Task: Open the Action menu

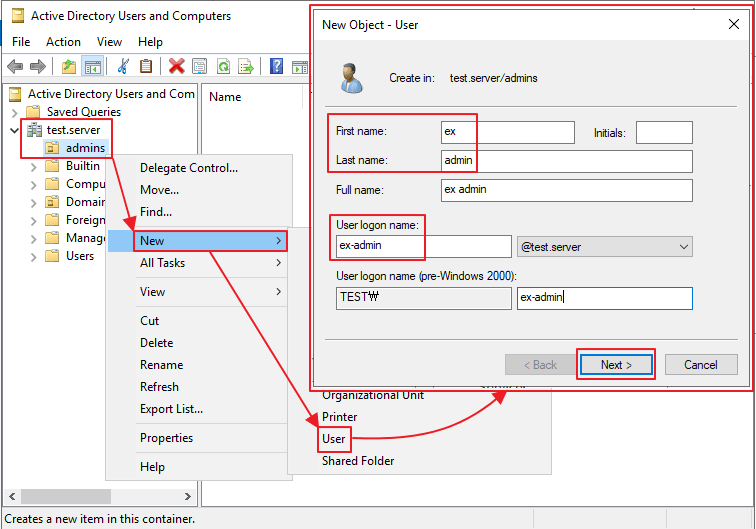Action: (x=63, y=42)
